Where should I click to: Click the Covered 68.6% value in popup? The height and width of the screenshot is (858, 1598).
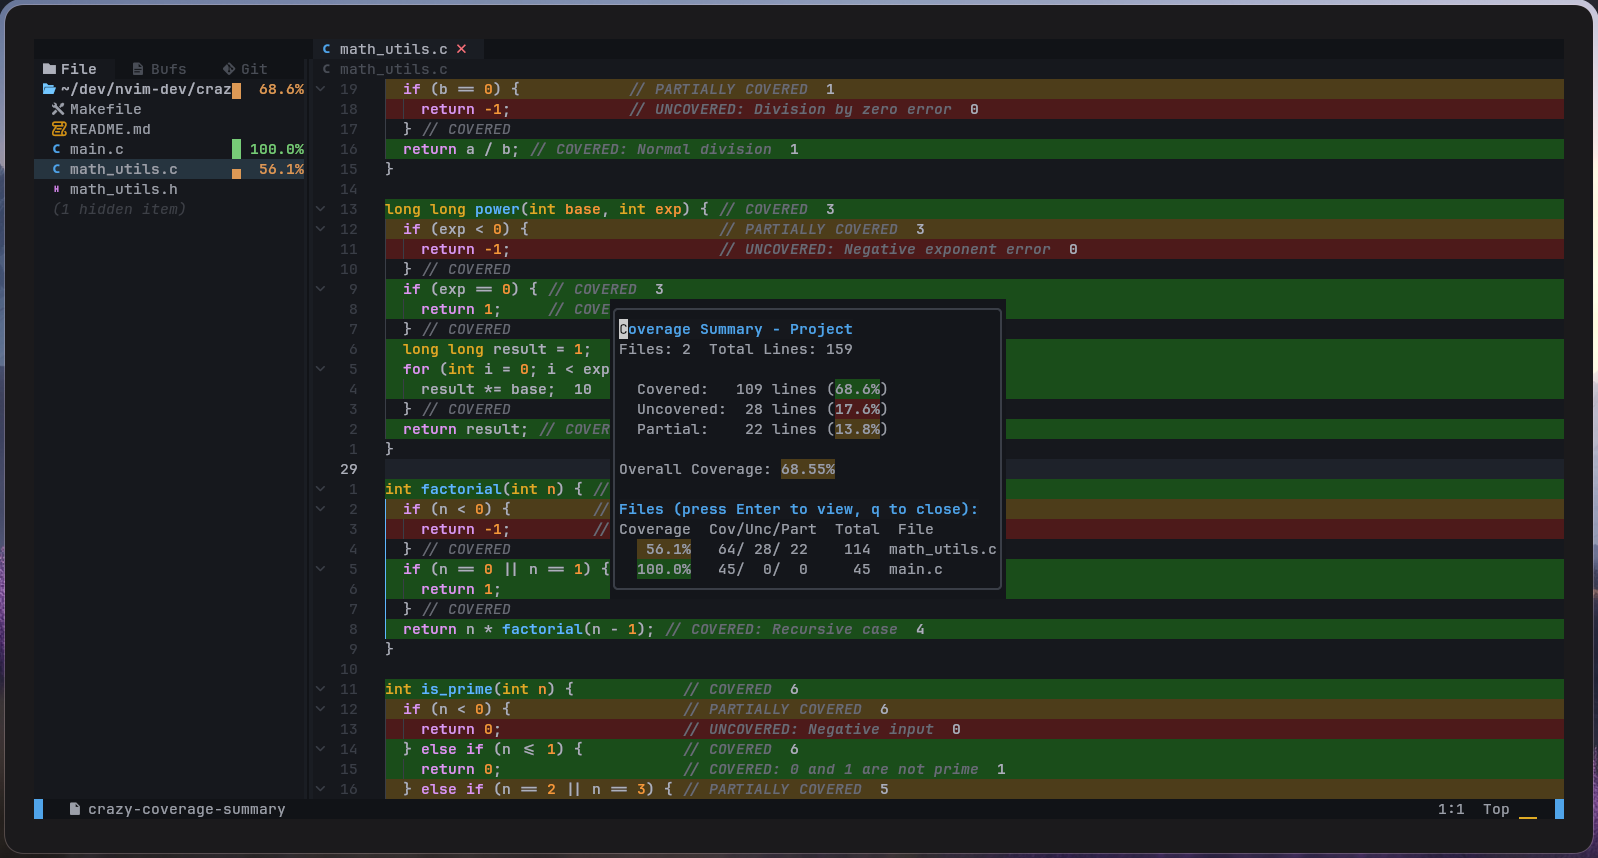(858, 389)
